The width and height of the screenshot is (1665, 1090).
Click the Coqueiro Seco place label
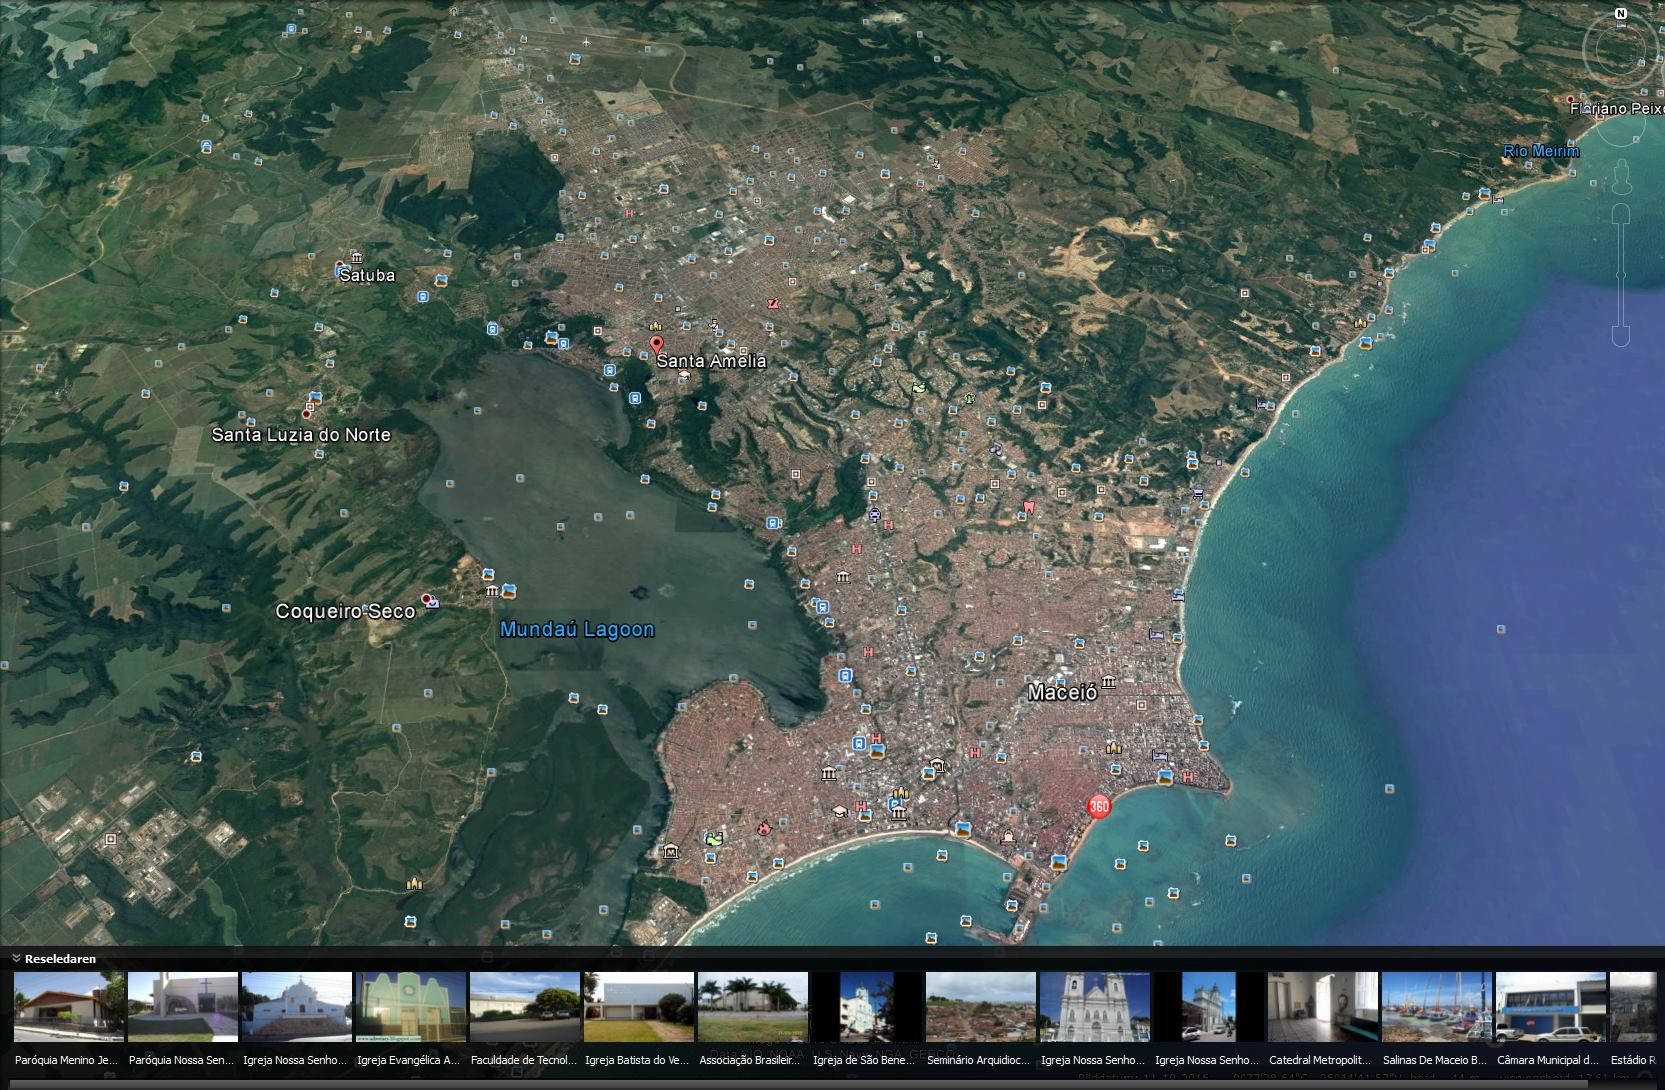coord(345,611)
